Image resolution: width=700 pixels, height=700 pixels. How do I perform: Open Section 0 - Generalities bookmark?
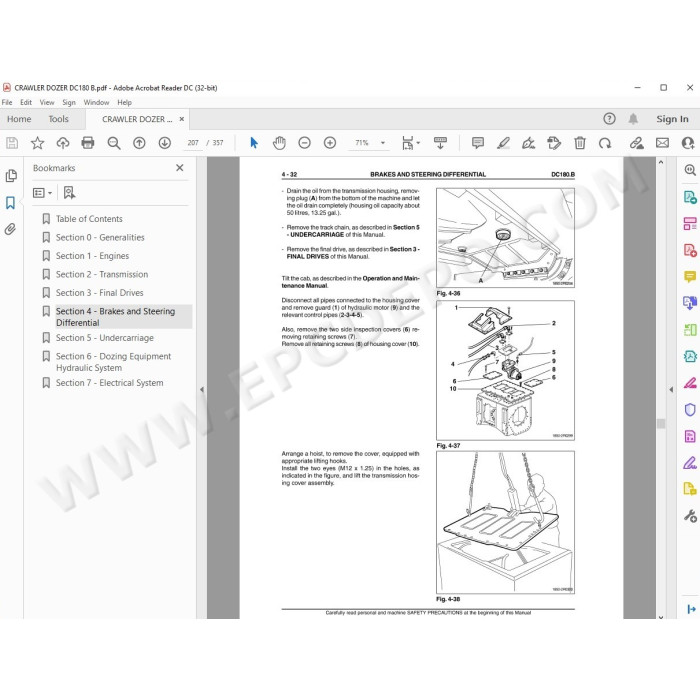pos(100,238)
